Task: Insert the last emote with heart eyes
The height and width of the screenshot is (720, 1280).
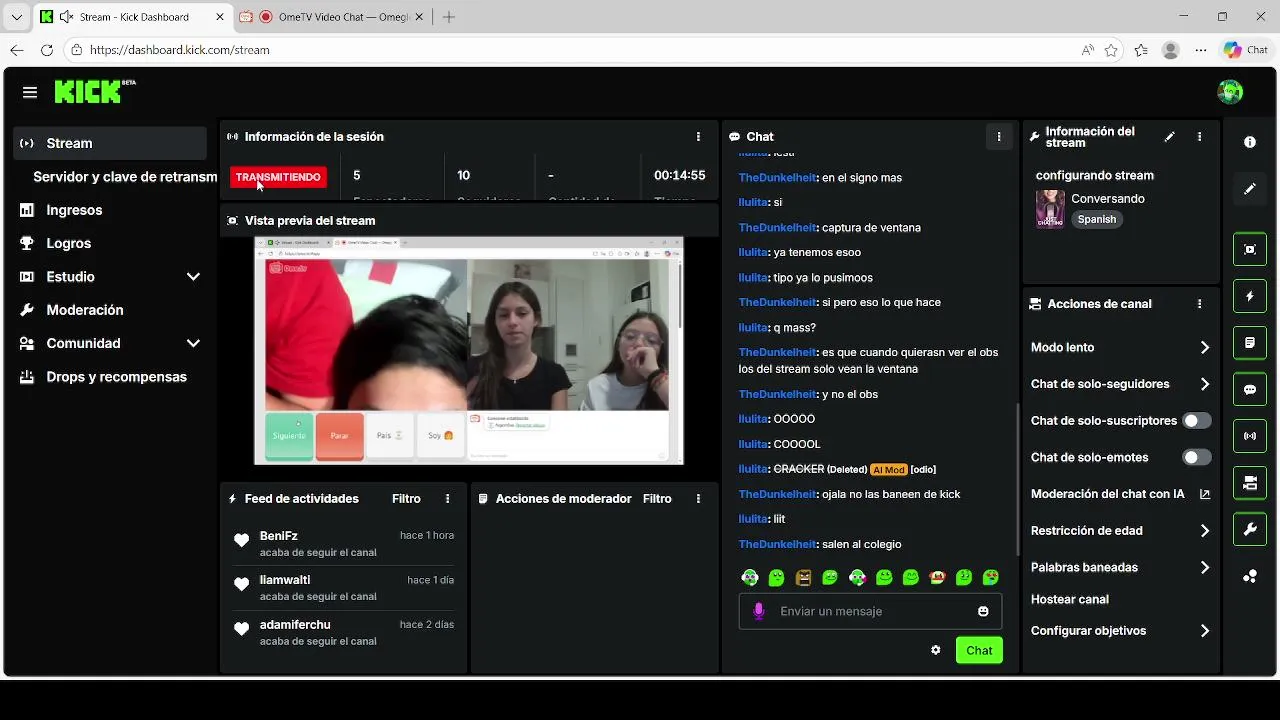Action: (990, 577)
